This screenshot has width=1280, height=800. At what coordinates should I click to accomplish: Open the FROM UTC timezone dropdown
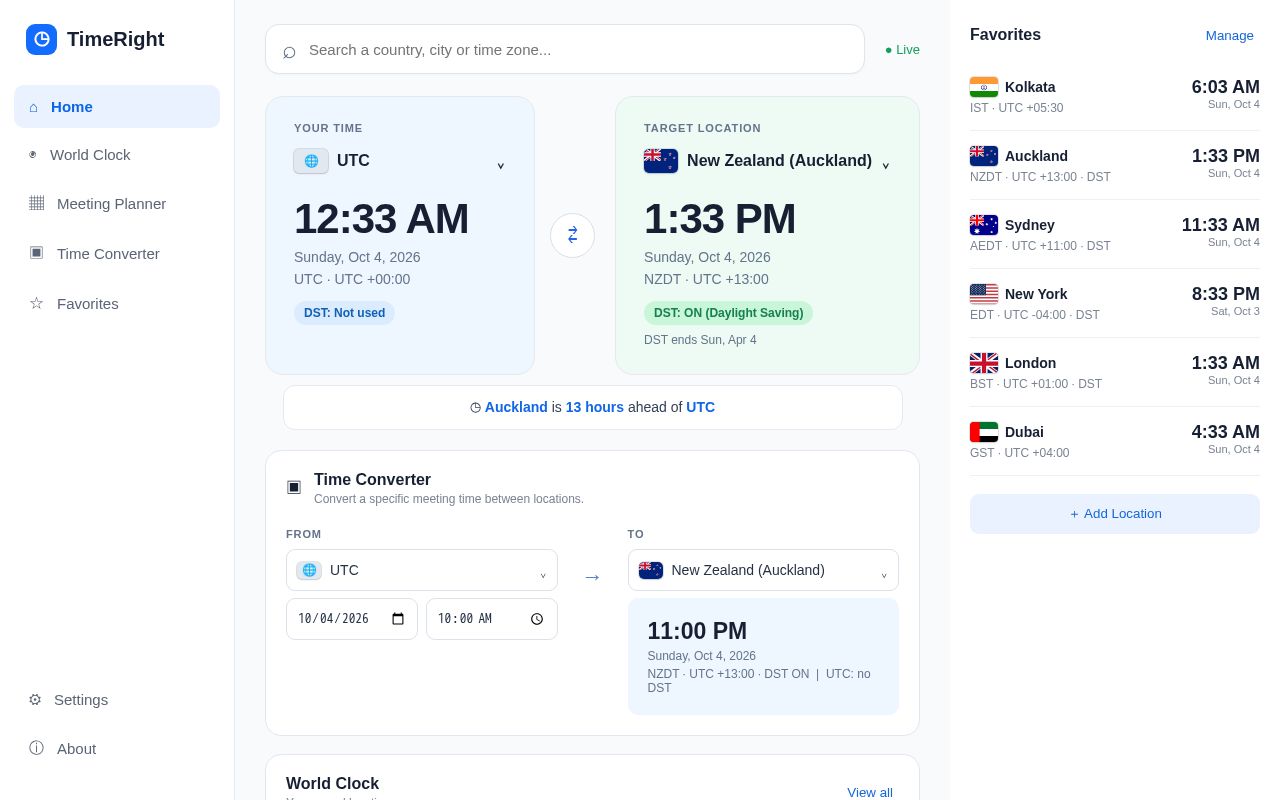tap(422, 570)
